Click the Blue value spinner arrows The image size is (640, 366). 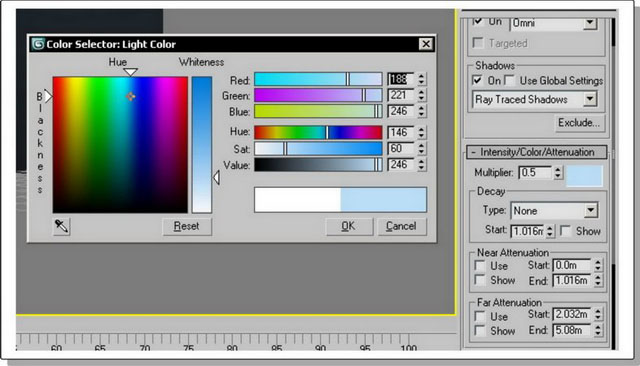[x=422, y=111]
